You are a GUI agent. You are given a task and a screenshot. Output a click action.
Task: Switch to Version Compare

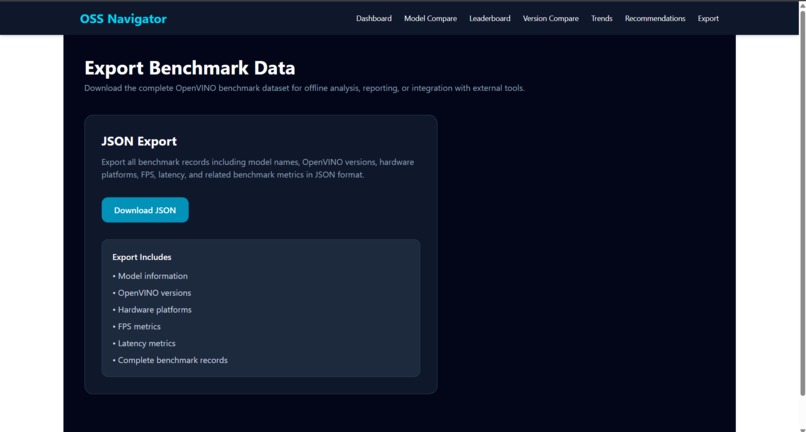click(x=551, y=19)
